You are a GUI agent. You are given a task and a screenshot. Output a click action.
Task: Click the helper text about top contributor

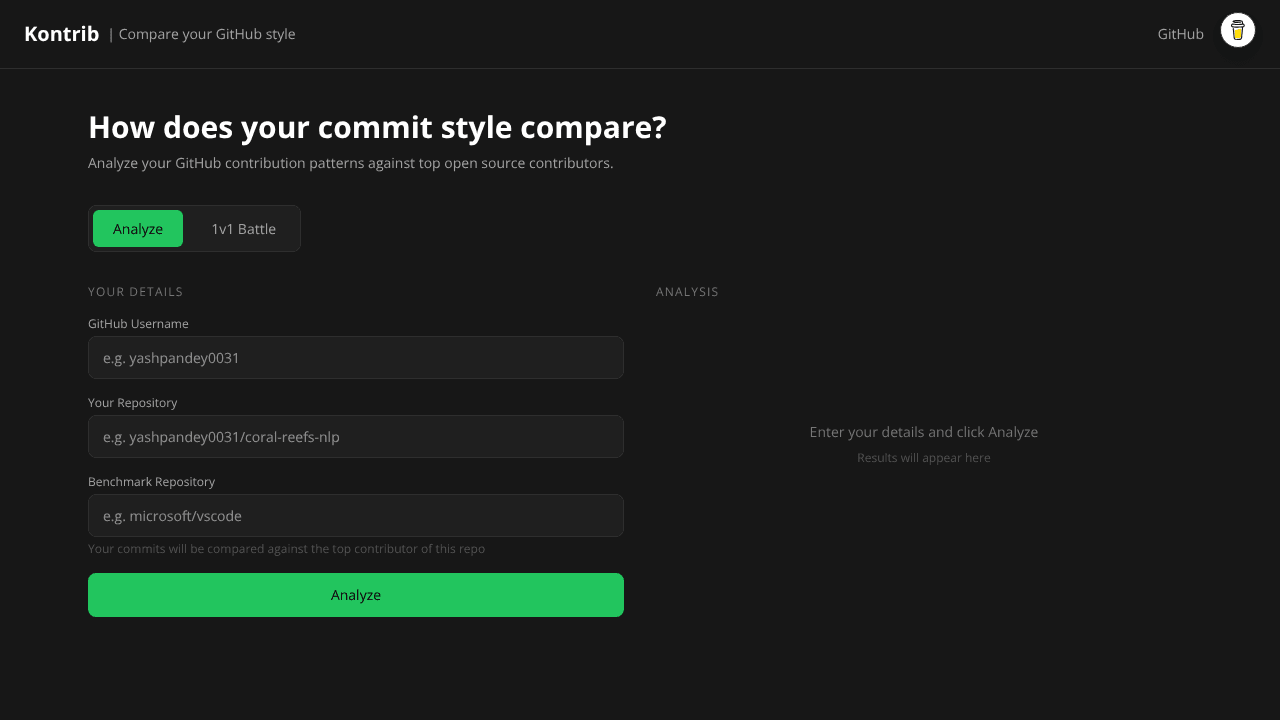coord(286,549)
